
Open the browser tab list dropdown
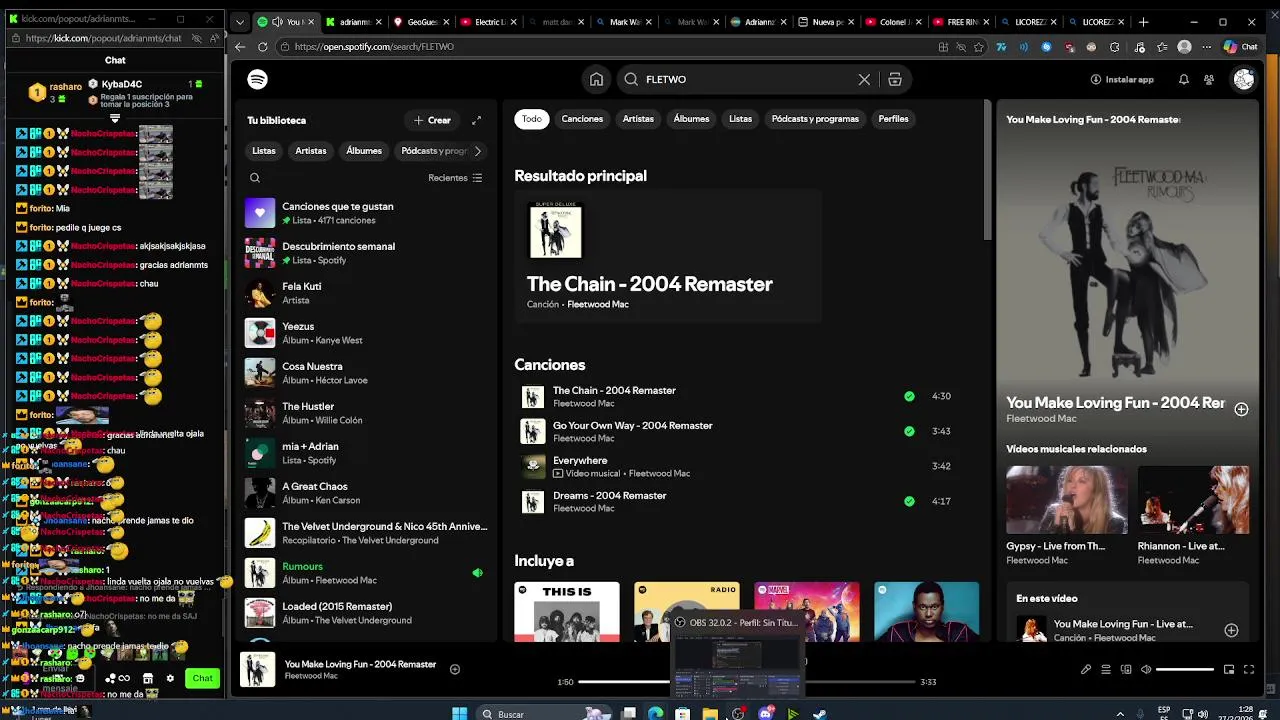coord(240,21)
